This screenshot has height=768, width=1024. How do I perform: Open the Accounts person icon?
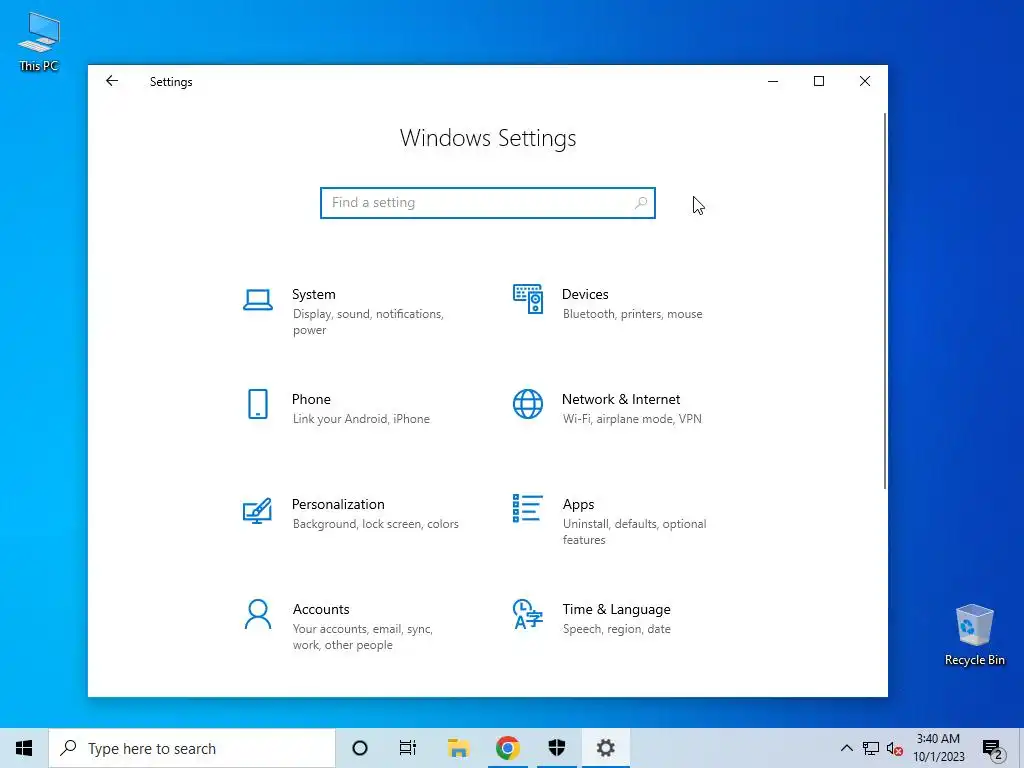[x=258, y=615]
